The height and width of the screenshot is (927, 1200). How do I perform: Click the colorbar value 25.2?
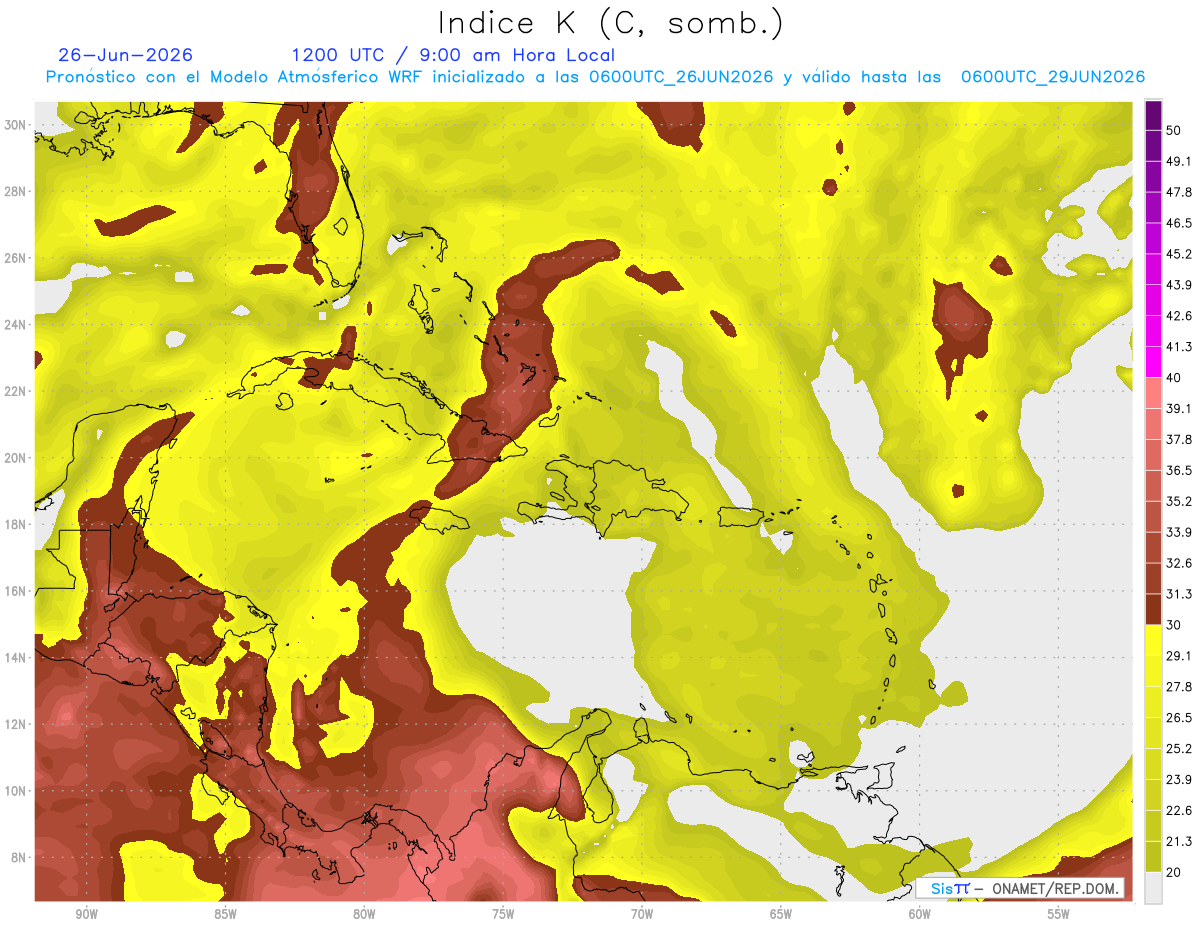pos(1179,749)
